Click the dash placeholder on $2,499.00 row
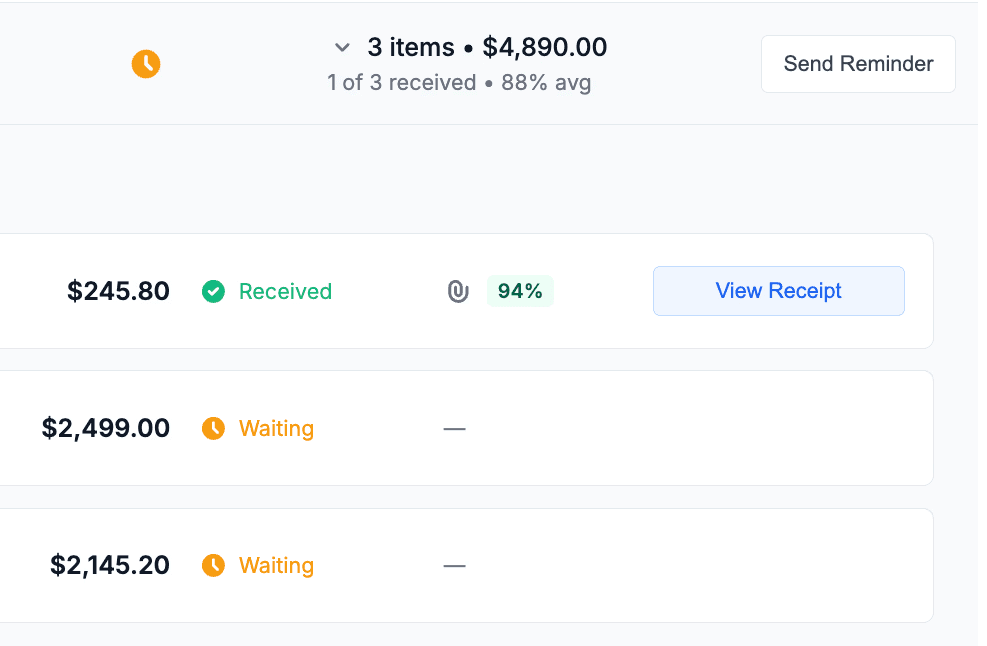 click(455, 429)
